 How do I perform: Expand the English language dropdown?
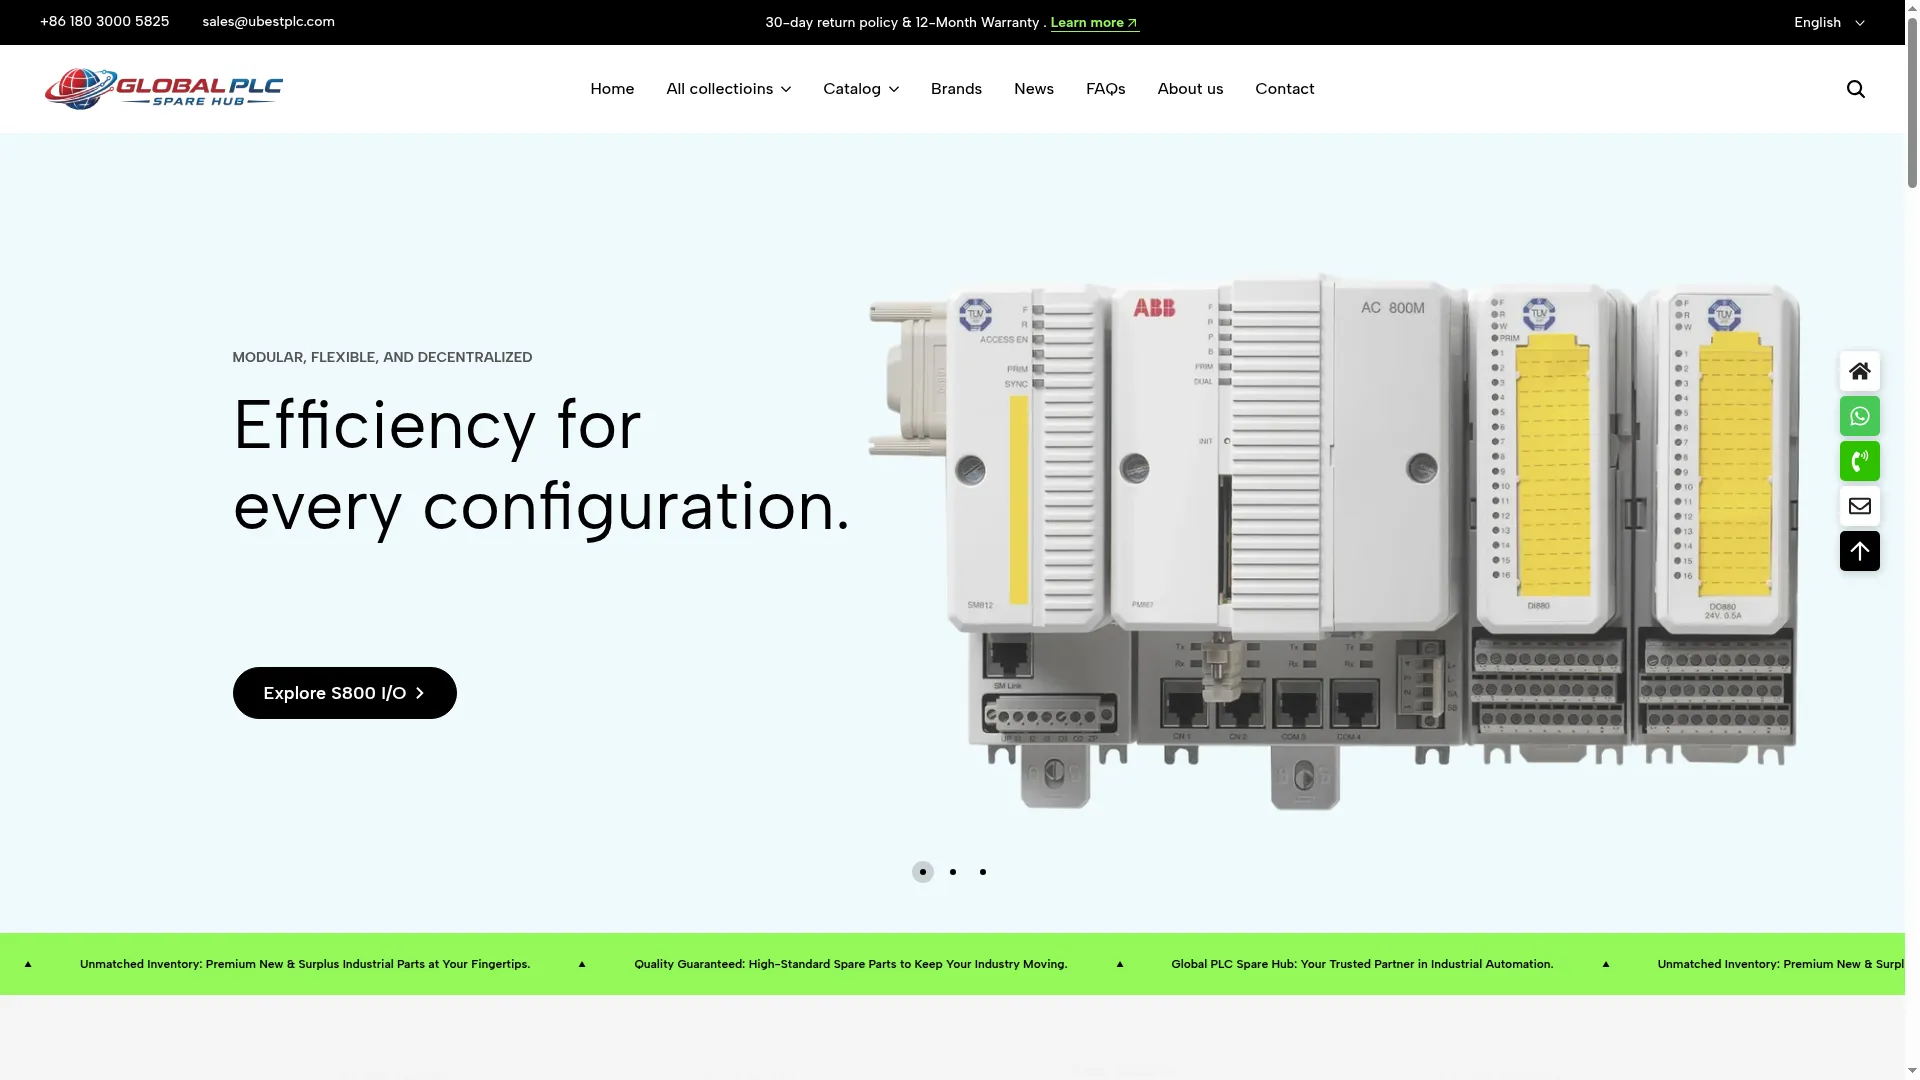click(x=1829, y=22)
